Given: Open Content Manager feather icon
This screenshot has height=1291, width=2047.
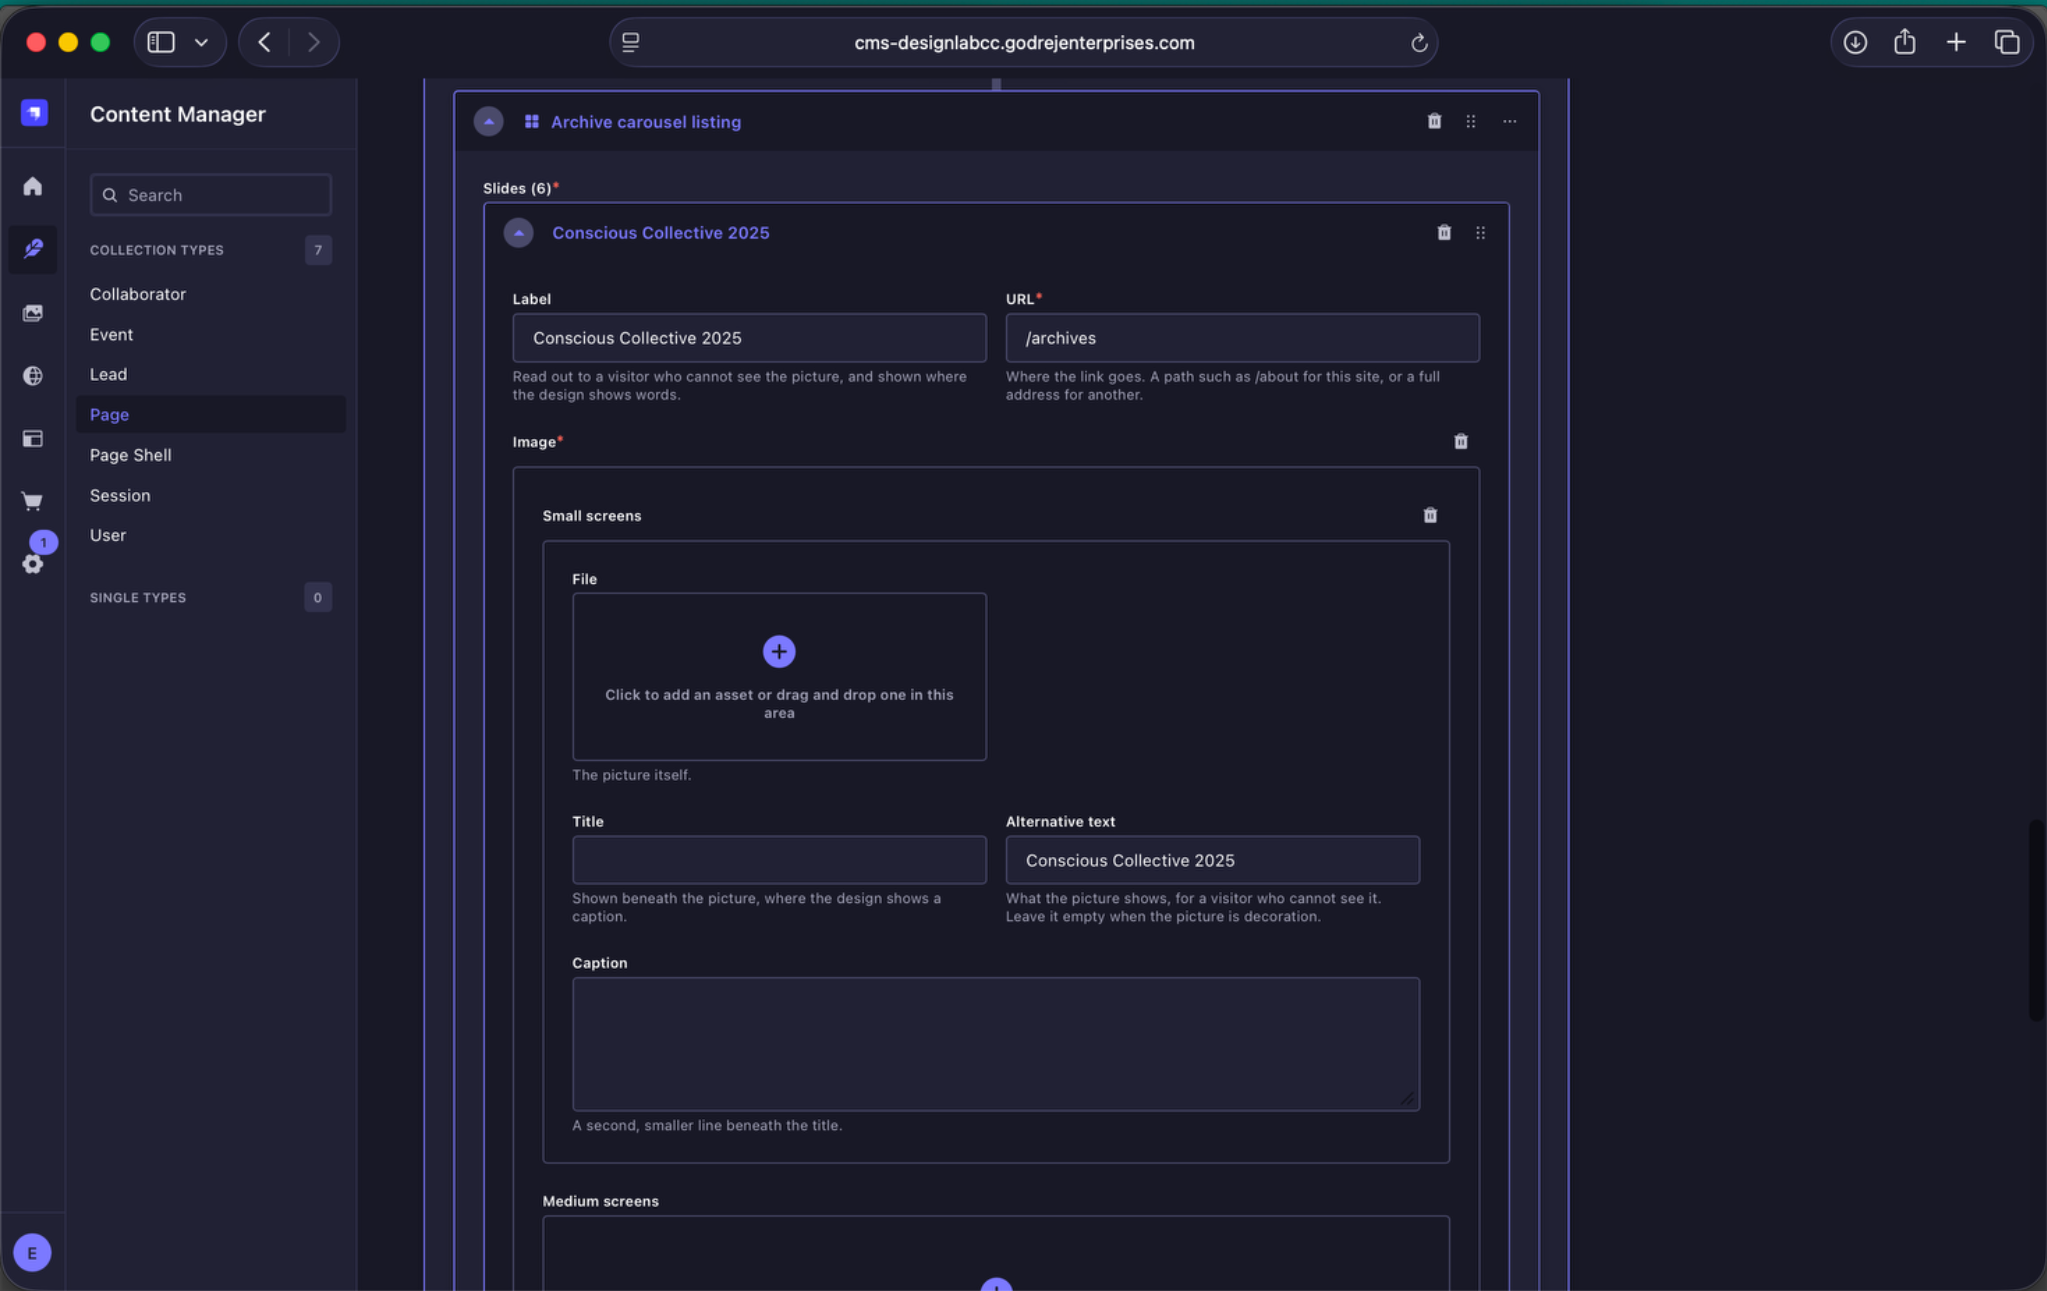Looking at the screenshot, I should click(33, 249).
